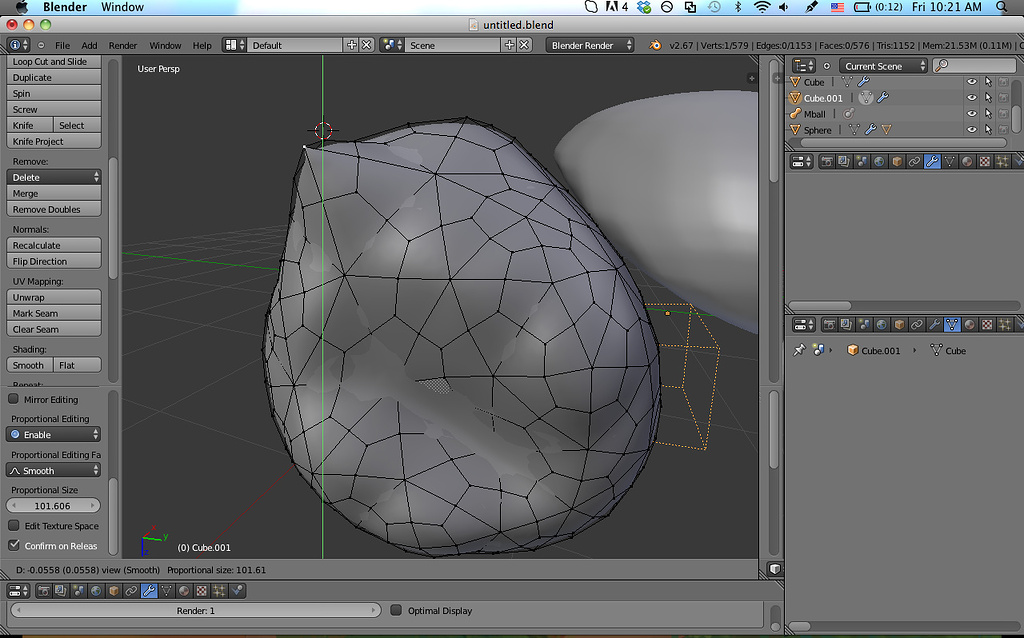The height and width of the screenshot is (638, 1024).
Task: Open Render tab in bottom properties editor
Action: pyautogui.click(x=44, y=591)
